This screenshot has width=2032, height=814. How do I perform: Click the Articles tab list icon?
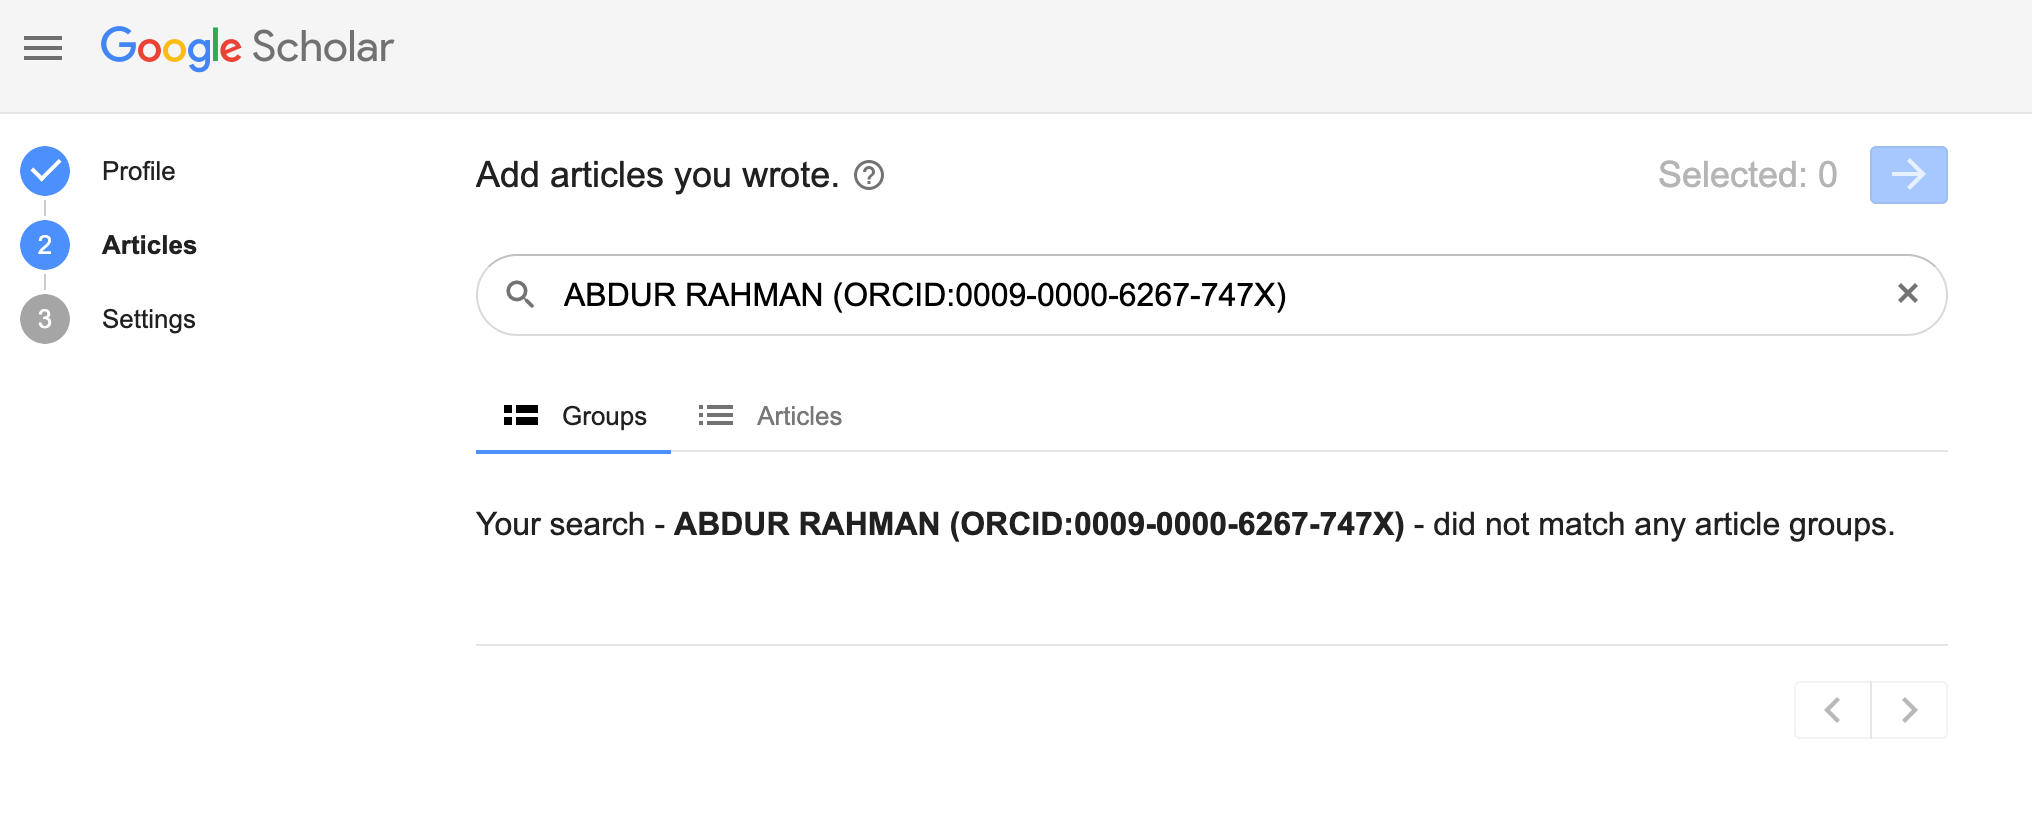716,415
